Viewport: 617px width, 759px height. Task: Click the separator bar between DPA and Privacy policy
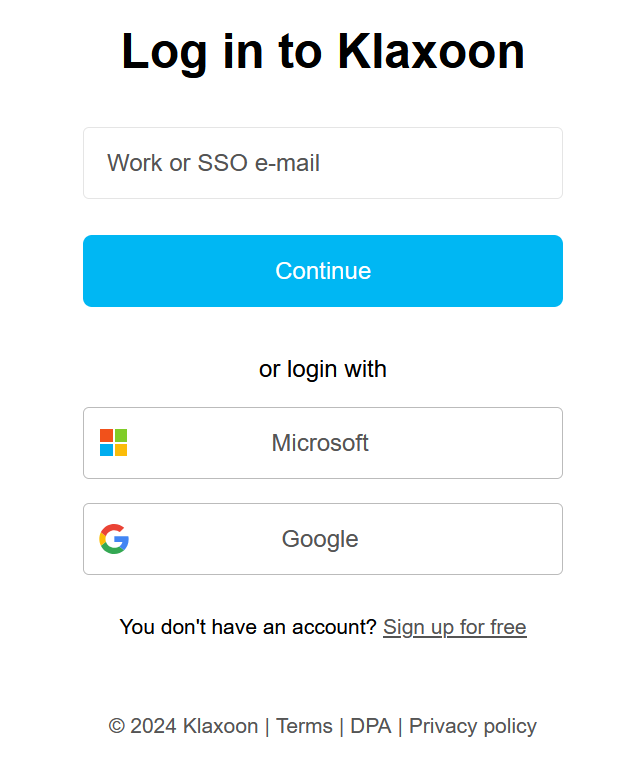[400, 726]
